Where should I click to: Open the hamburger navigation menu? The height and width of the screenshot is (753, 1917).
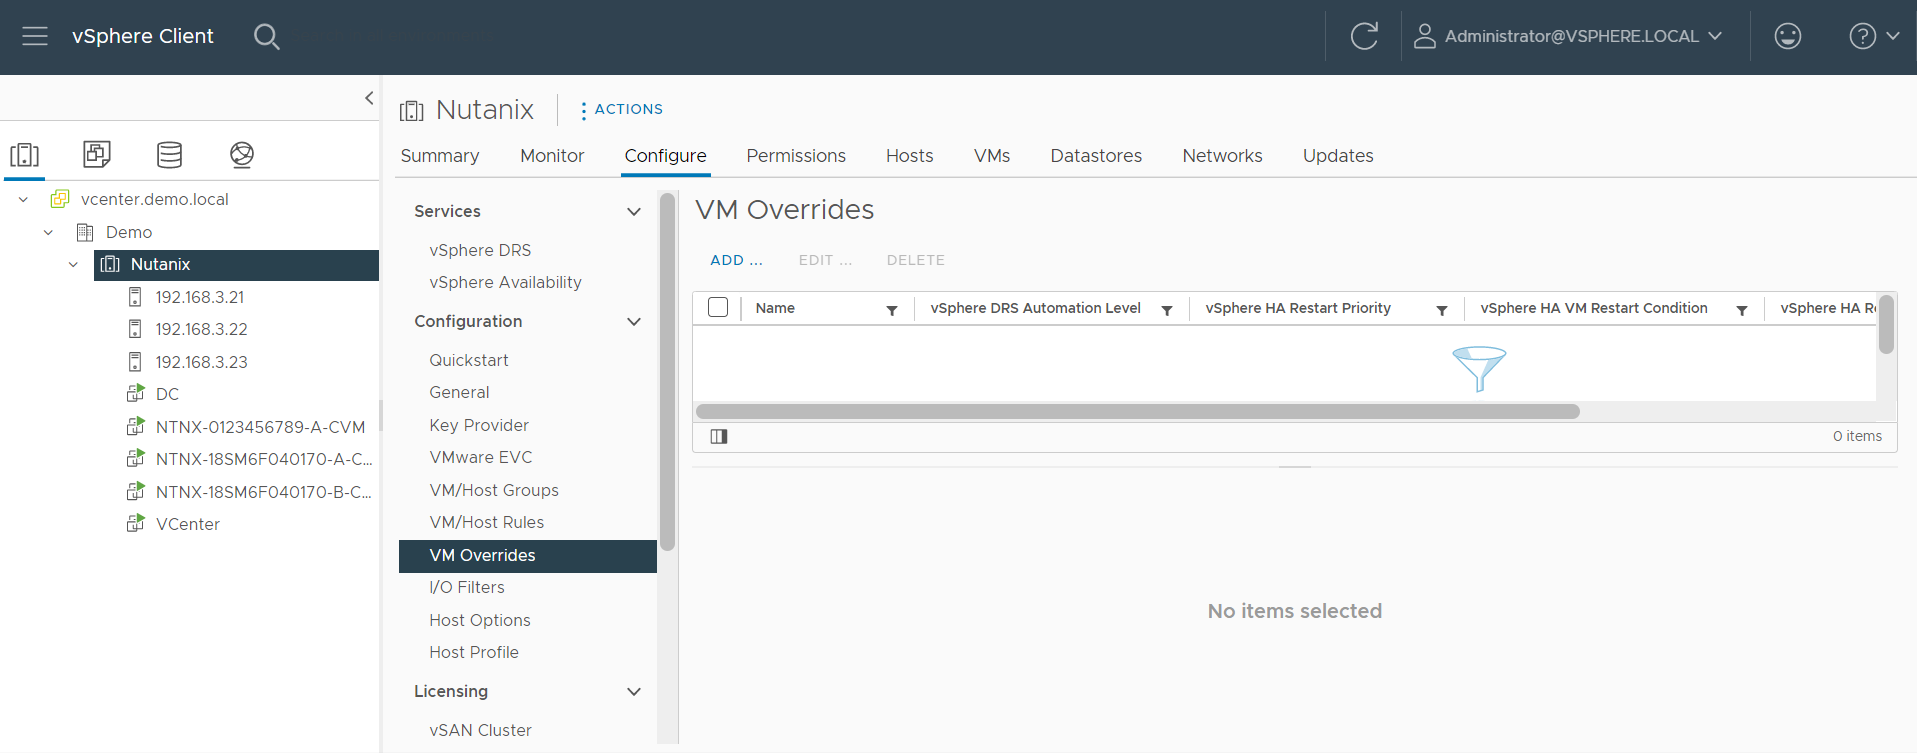[x=35, y=37]
